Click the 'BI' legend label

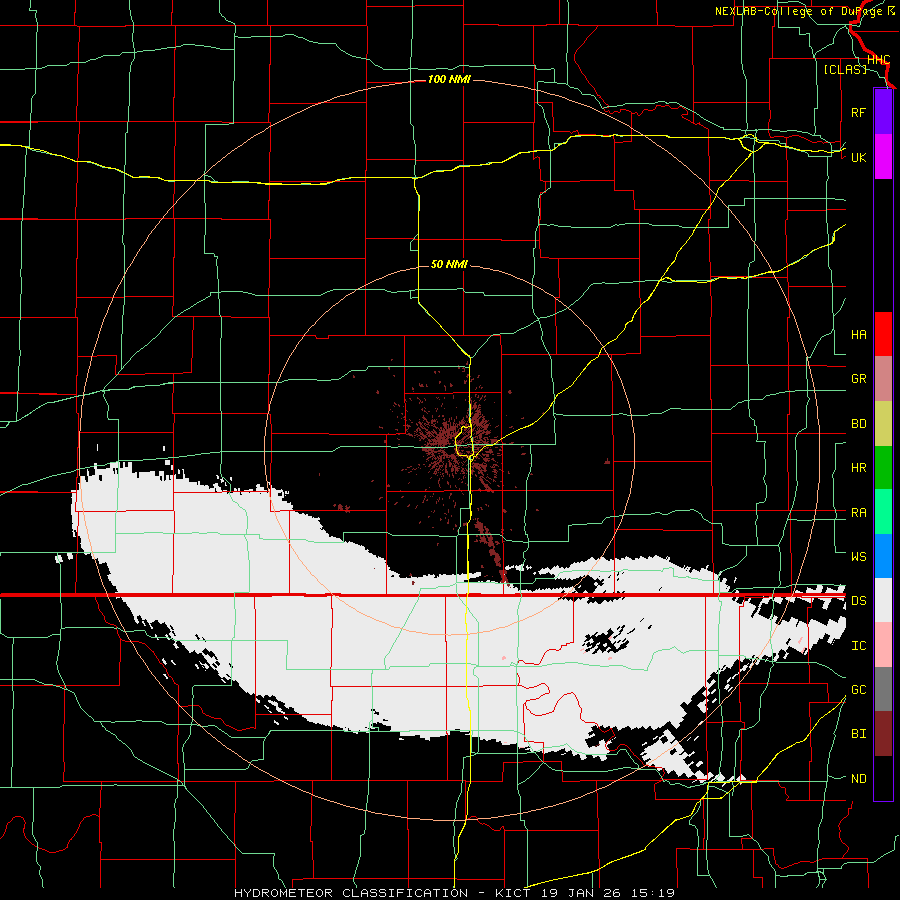[858, 734]
